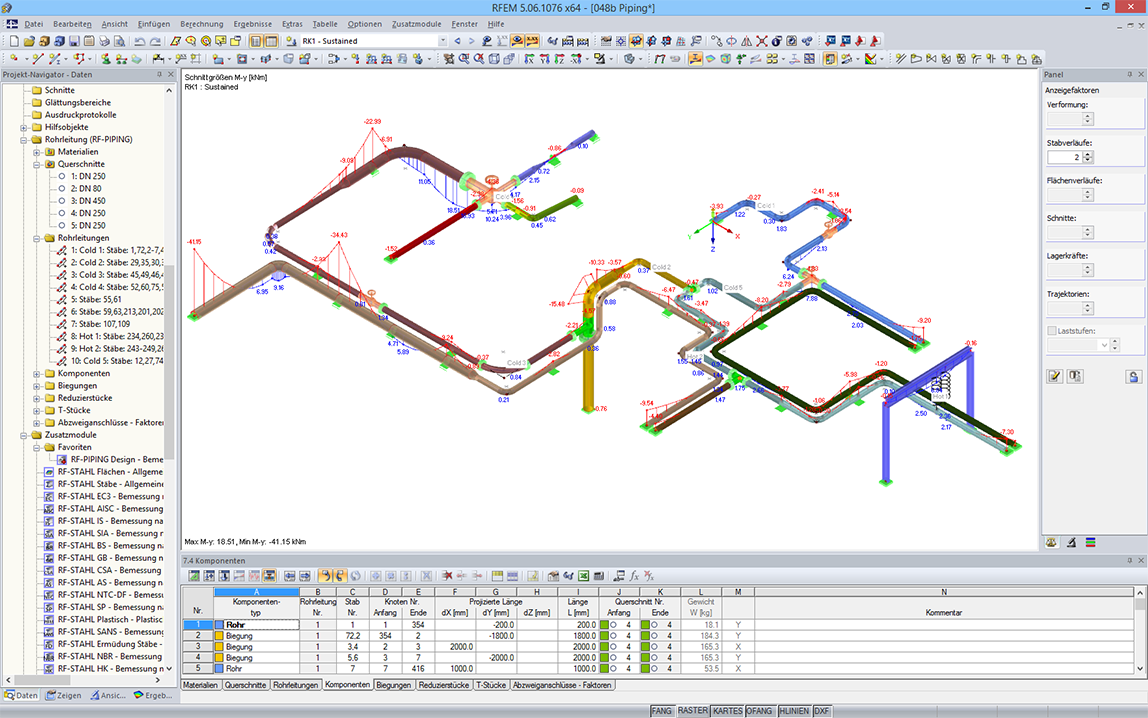The width and height of the screenshot is (1148, 718).
Task: Select tree item 3: DN 450
Action: click(88, 201)
